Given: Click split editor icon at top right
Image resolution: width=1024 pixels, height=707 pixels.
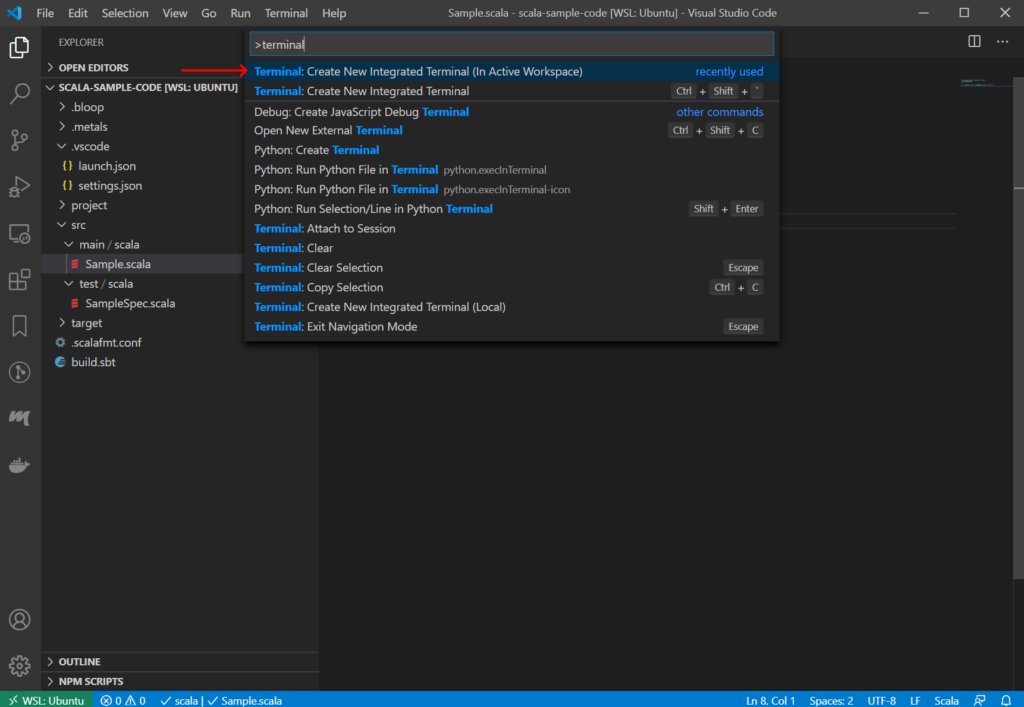Looking at the screenshot, I should (x=974, y=42).
